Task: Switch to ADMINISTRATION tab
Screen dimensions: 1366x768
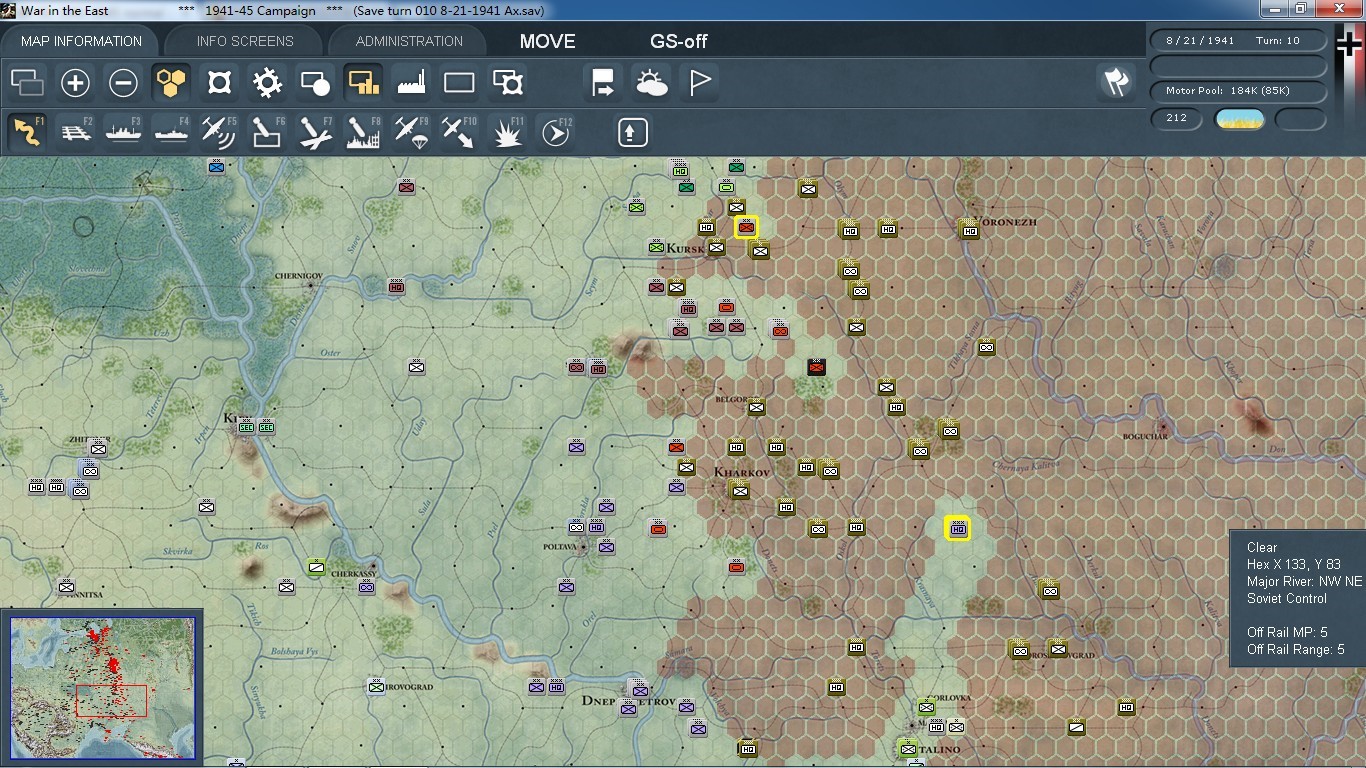Action: [409, 41]
